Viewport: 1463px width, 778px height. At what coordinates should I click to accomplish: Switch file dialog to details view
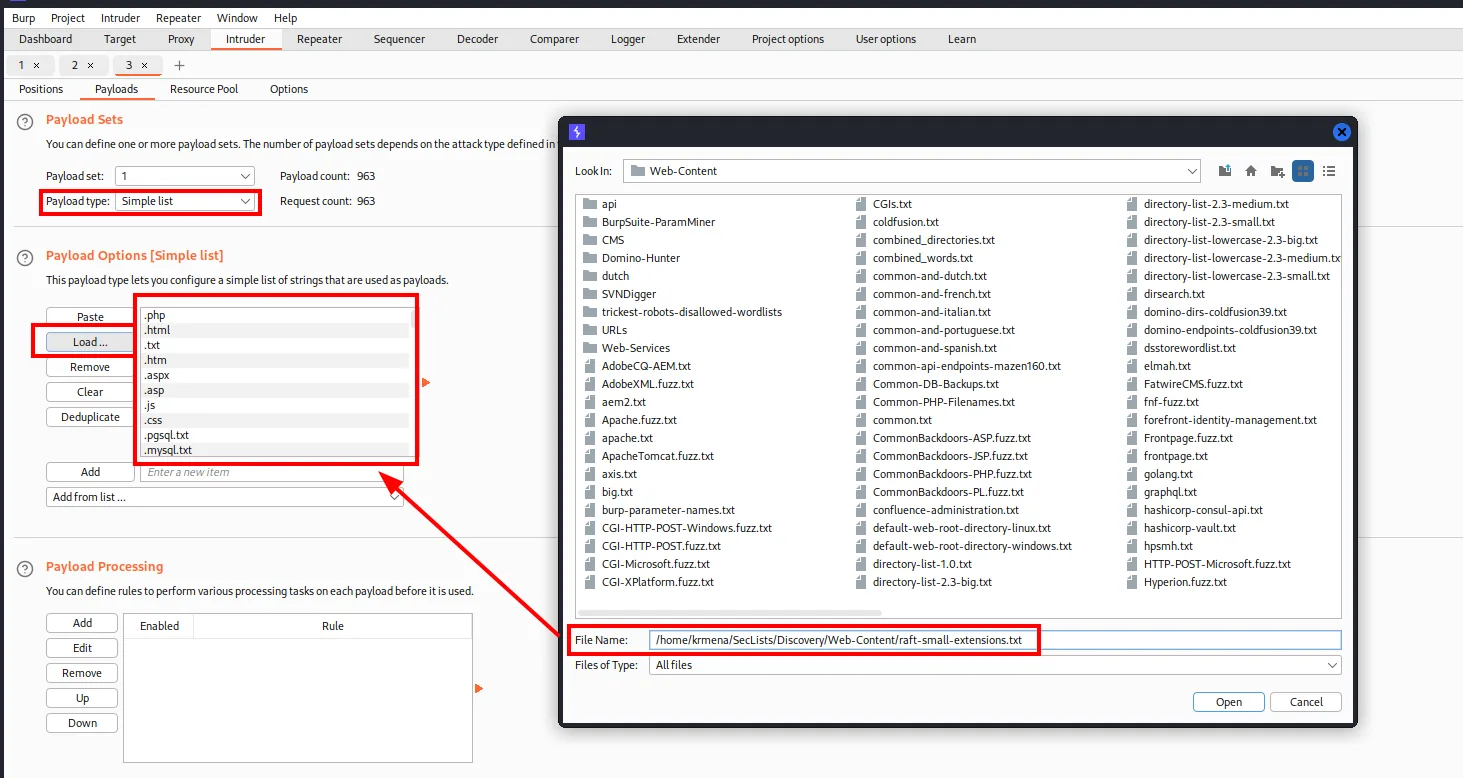pyautogui.click(x=1329, y=171)
